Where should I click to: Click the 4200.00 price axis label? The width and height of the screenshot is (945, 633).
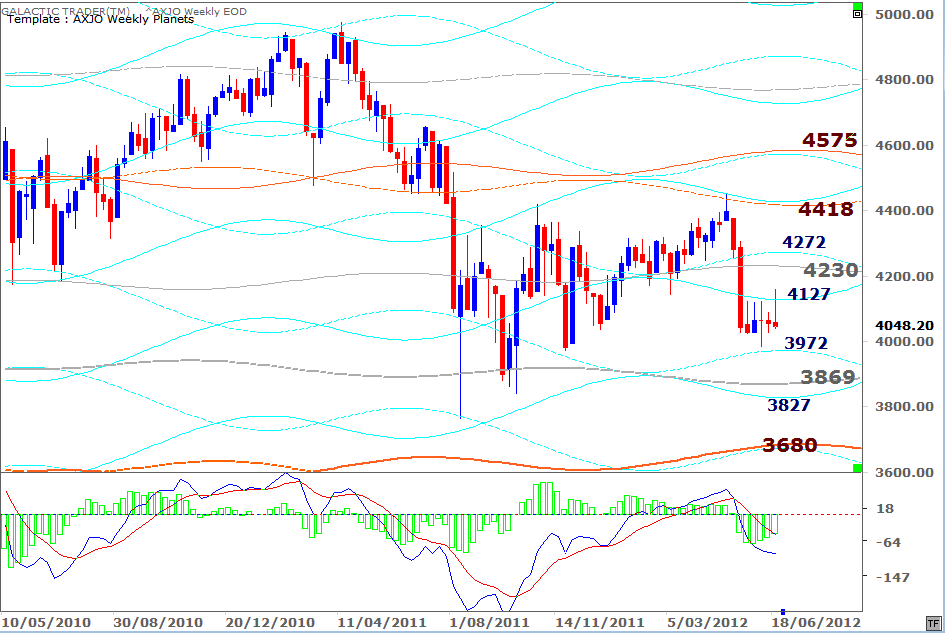[904, 276]
